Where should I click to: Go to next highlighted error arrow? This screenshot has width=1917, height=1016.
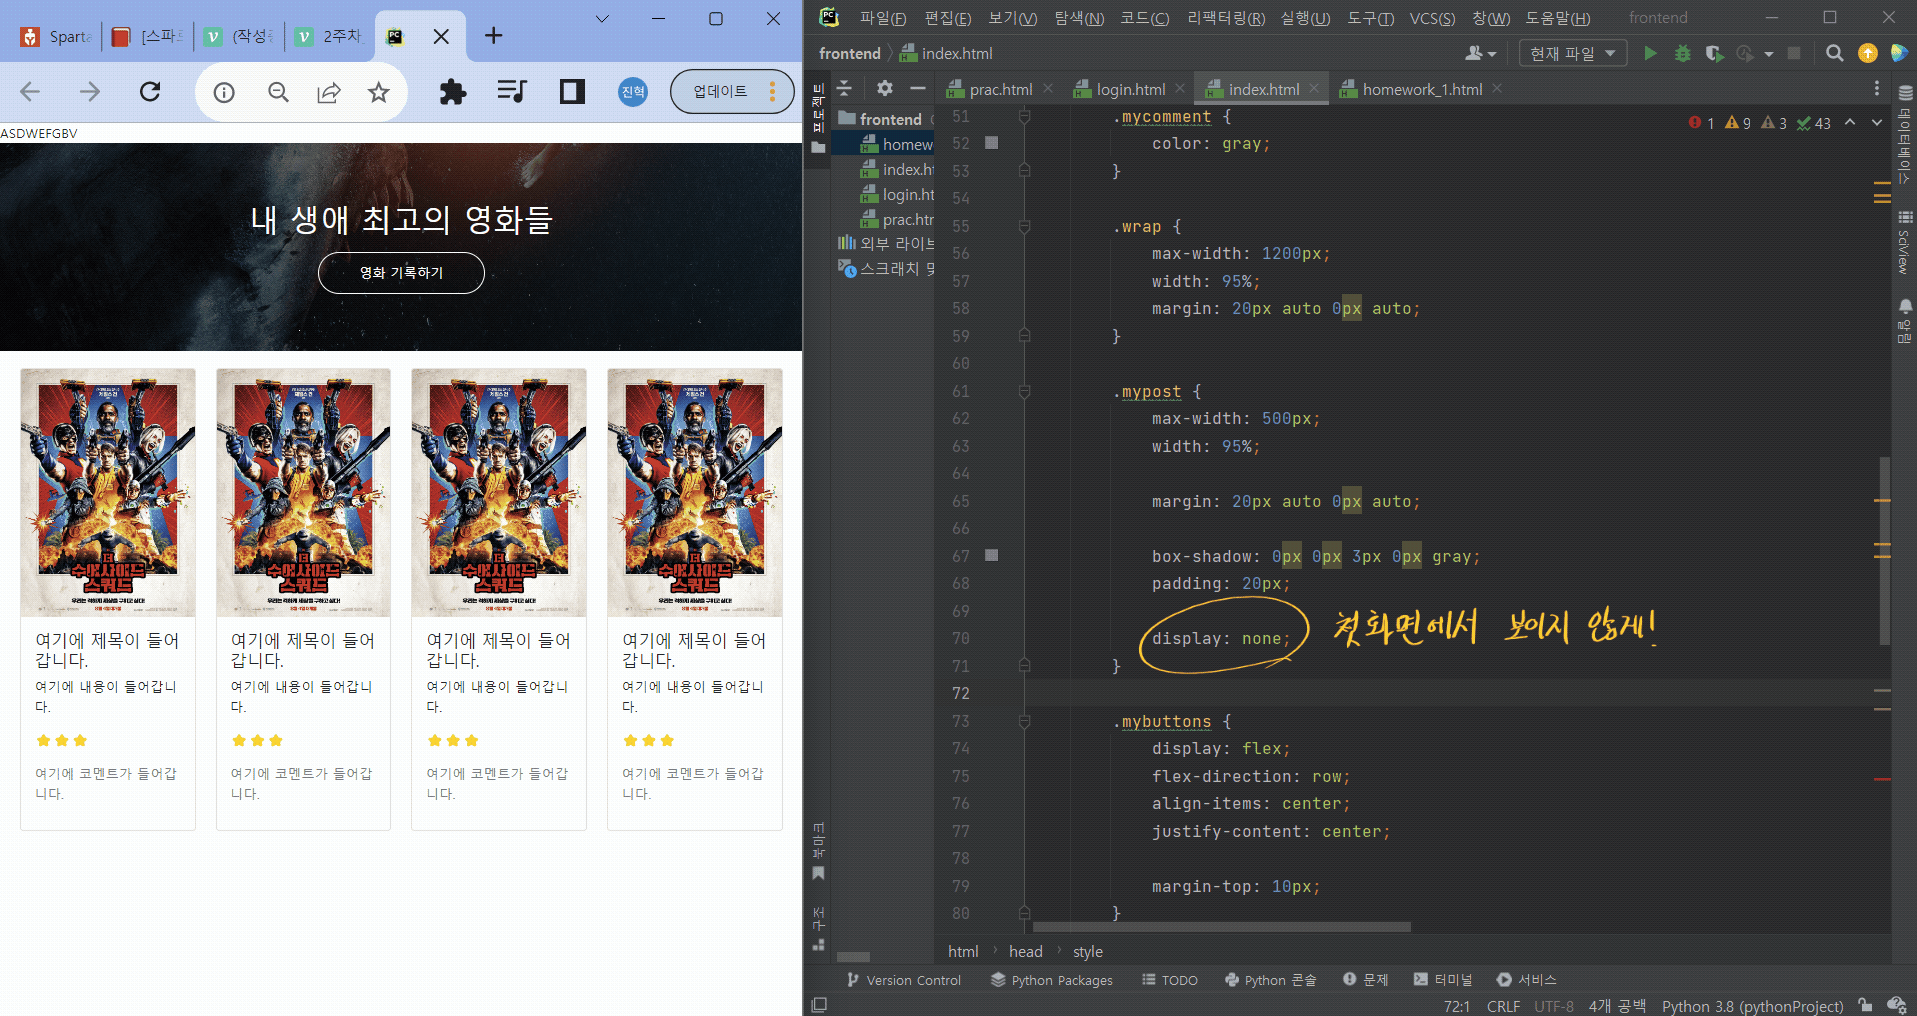pyautogui.click(x=1877, y=122)
